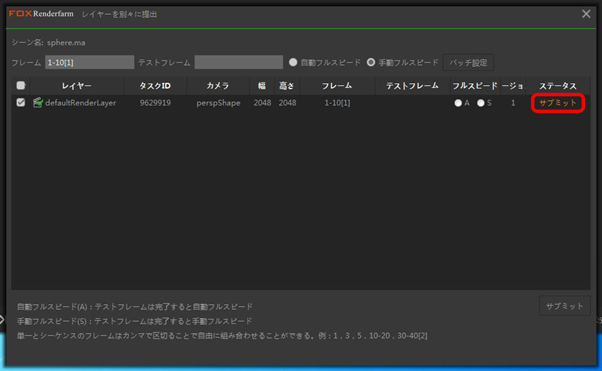The height and width of the screenshot is (371, 602).
Task: Select the defaultRenderLayer name cell
Action: pyautogui.click(x=81, y=103)
